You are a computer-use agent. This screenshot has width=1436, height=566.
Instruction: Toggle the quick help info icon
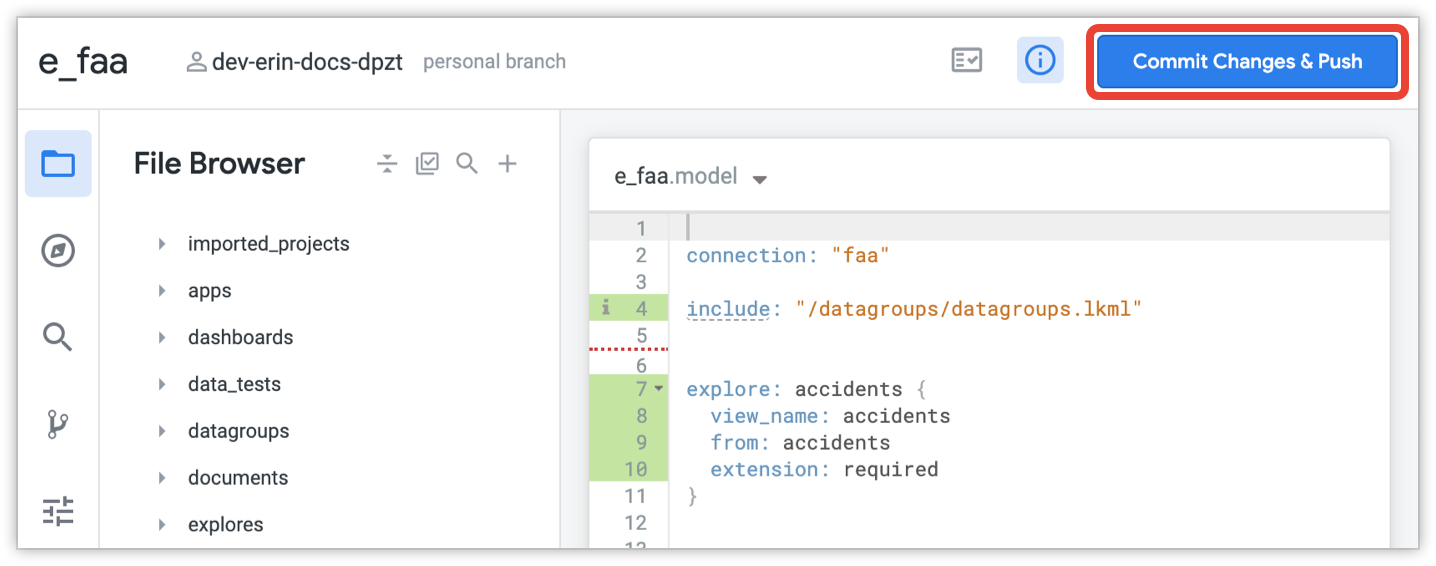click(x=1040, y=61)
